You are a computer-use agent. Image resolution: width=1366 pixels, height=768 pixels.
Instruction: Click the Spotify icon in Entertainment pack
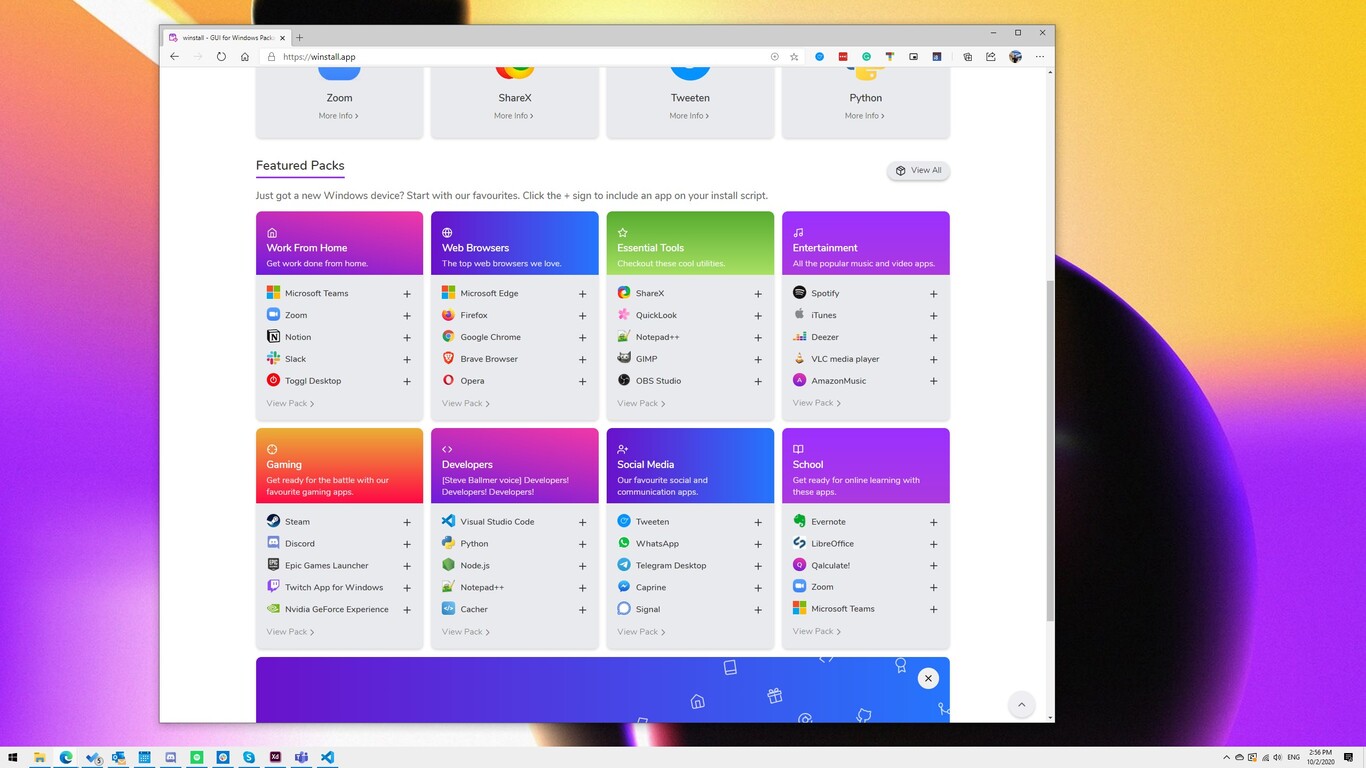pyautogui.click(x=799, y=293)
